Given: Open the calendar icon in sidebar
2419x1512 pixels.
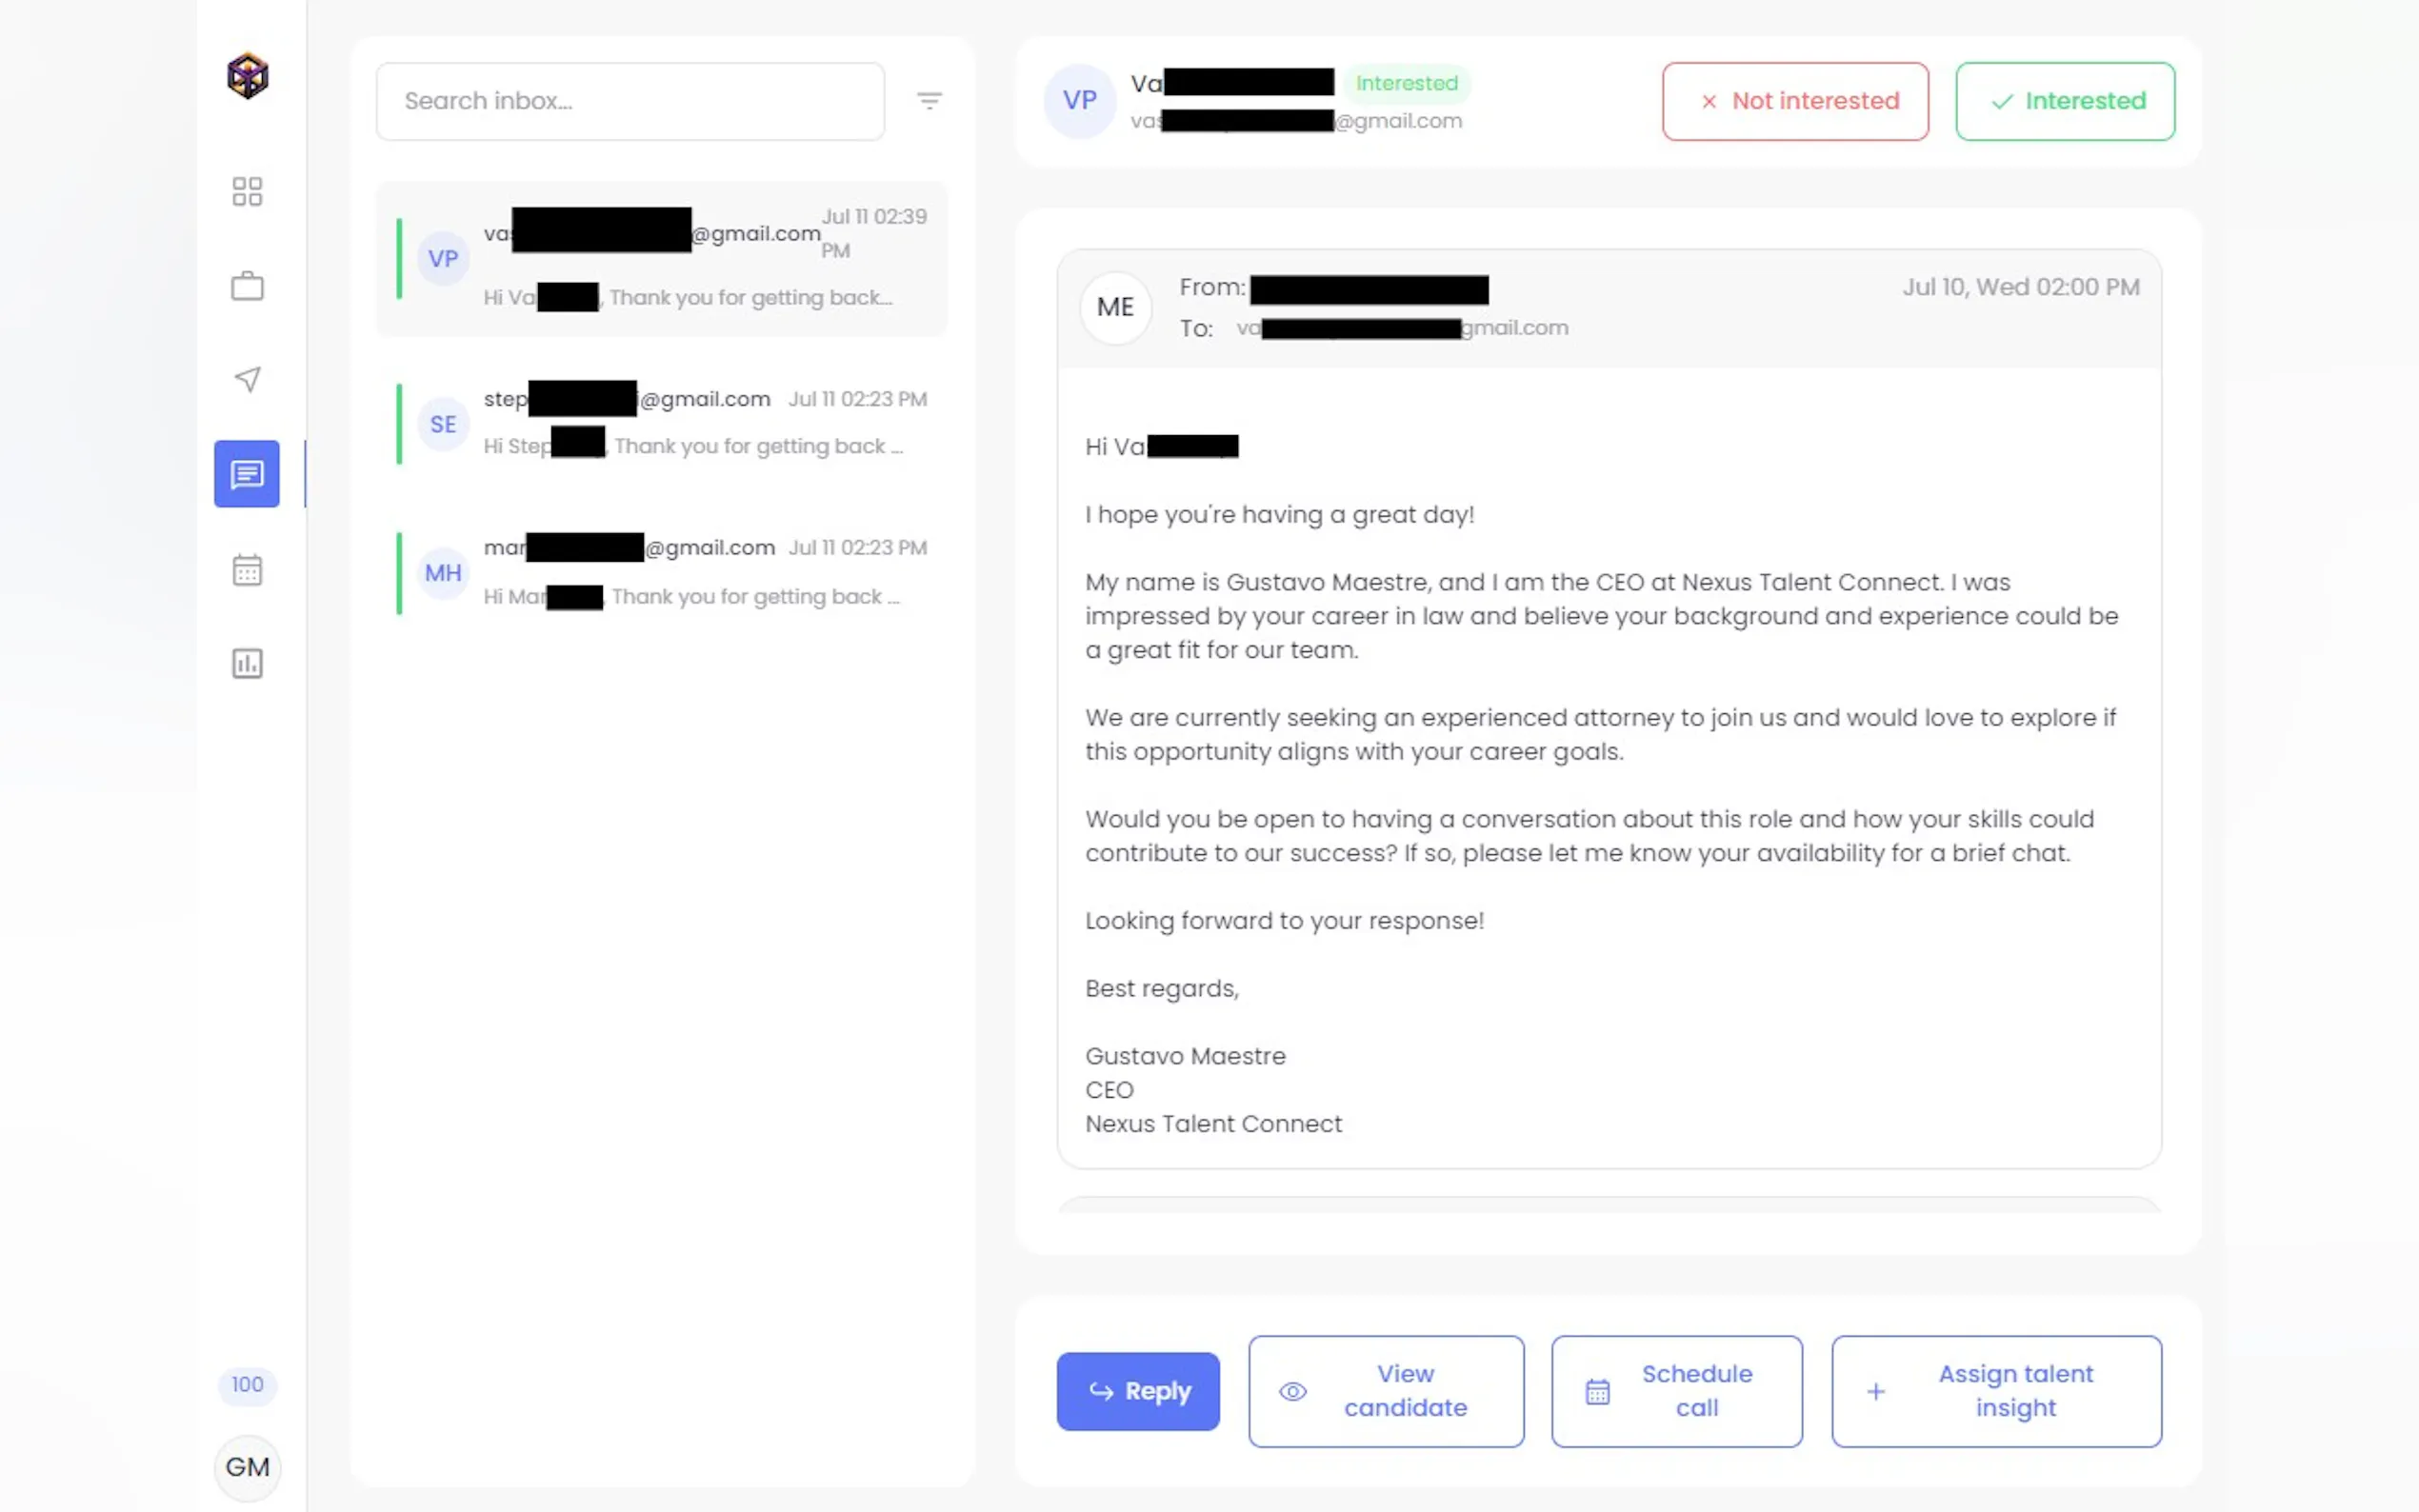Looking at the screenshot, I should [247, 570].
